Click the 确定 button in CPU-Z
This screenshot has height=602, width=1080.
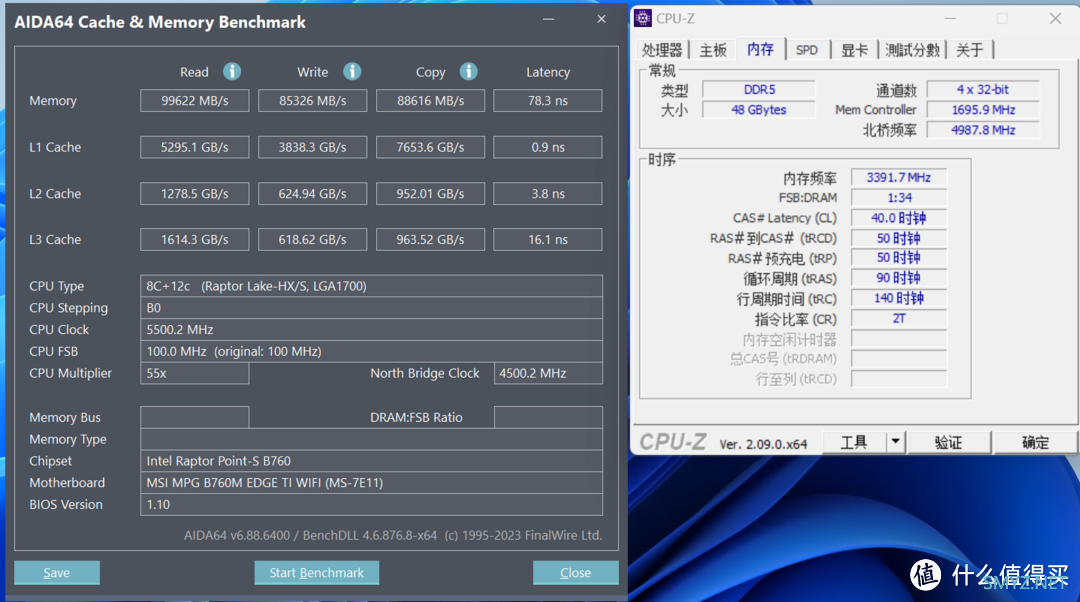[1035, 442]
